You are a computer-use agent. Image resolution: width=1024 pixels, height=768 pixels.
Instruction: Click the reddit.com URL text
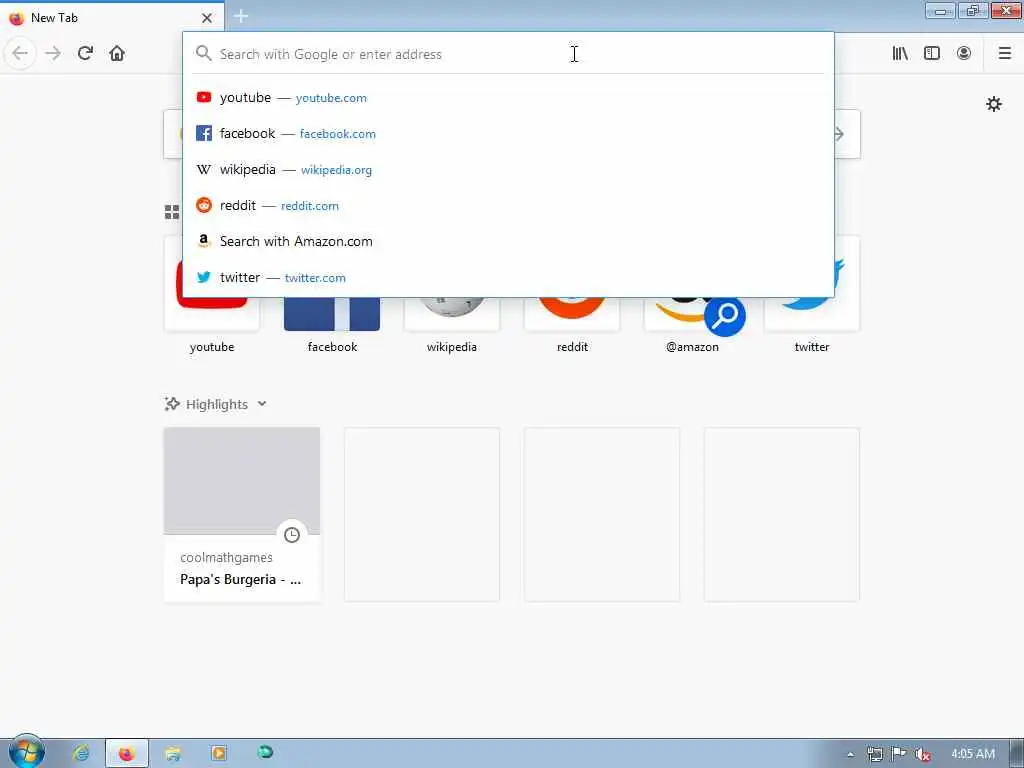(310, 206)
